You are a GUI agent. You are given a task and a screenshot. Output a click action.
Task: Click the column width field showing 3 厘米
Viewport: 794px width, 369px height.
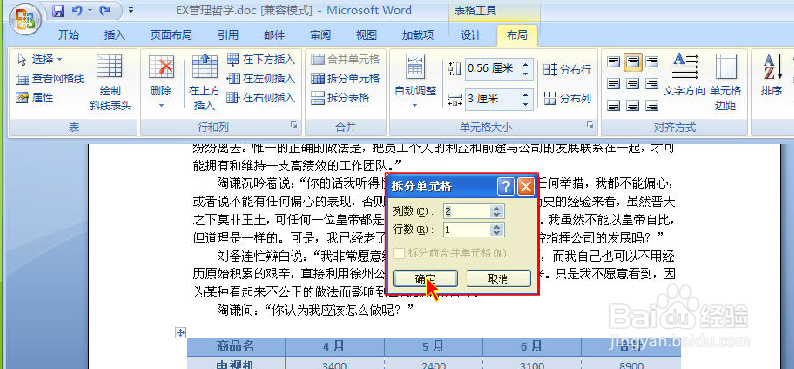click(493, 99)
